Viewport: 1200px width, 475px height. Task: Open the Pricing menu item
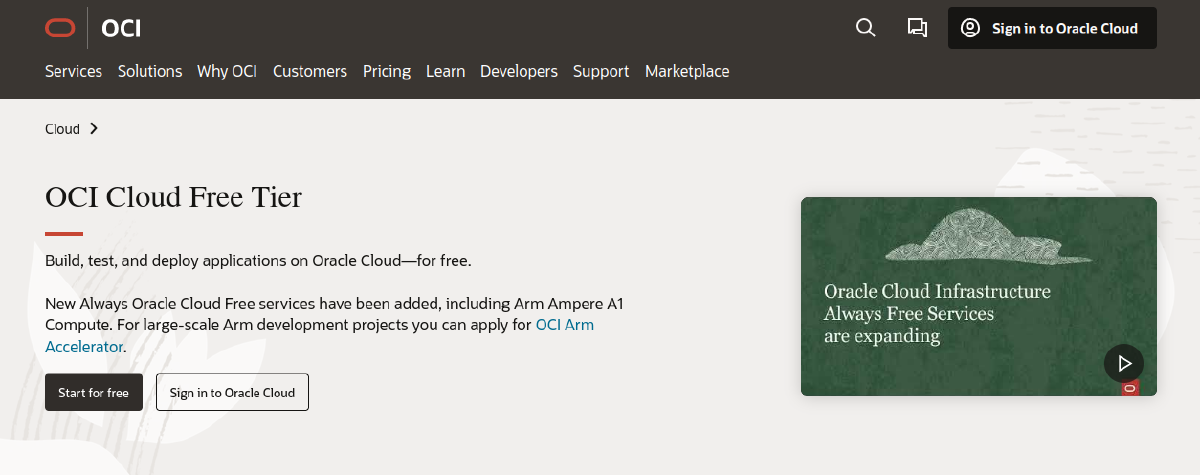pos(387,71)
